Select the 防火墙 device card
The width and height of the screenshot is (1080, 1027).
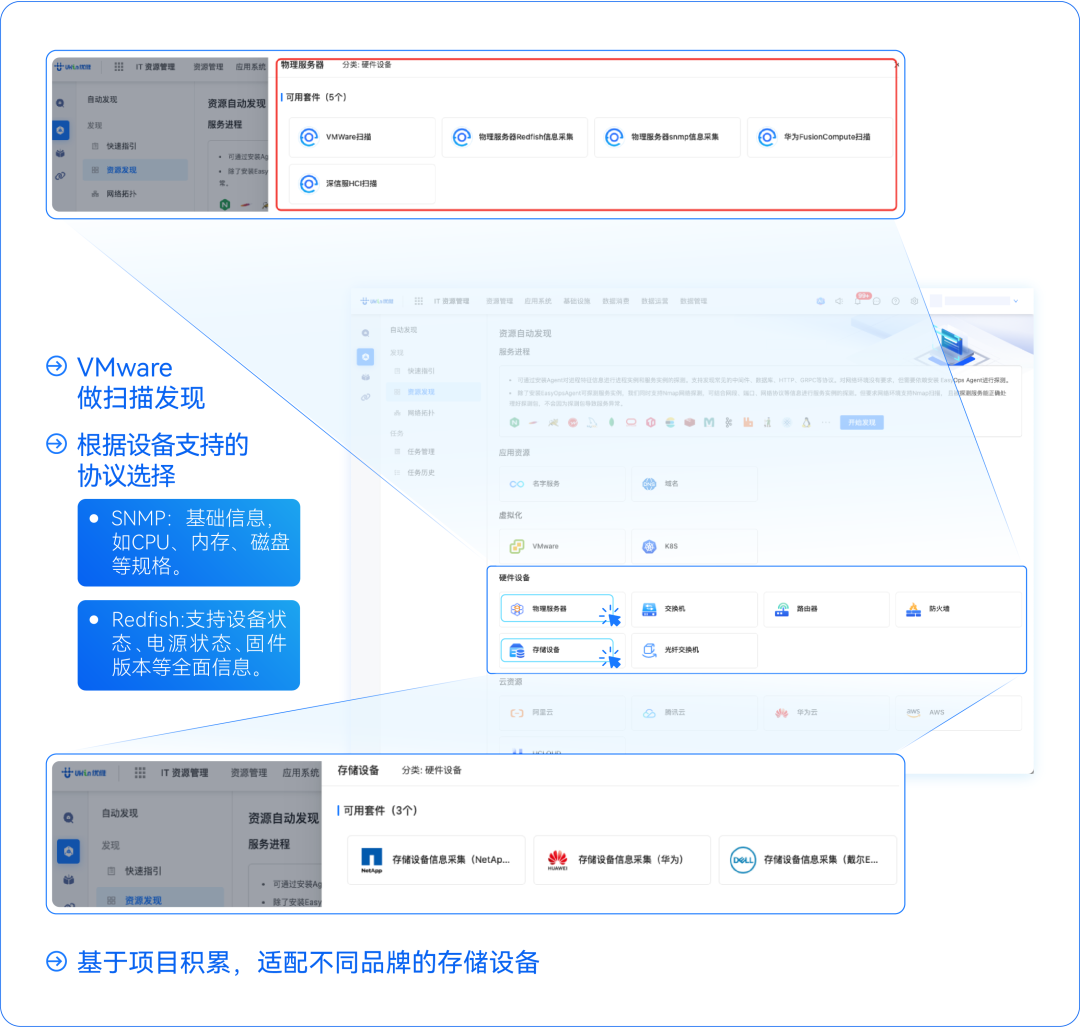point(959,609)
